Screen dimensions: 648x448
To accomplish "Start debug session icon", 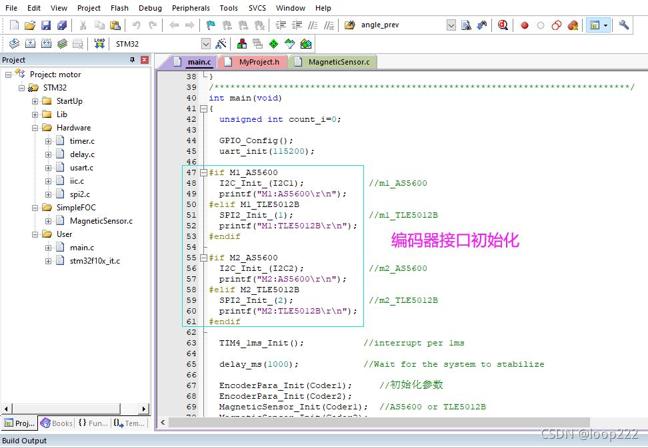I will tap(503, 25).
